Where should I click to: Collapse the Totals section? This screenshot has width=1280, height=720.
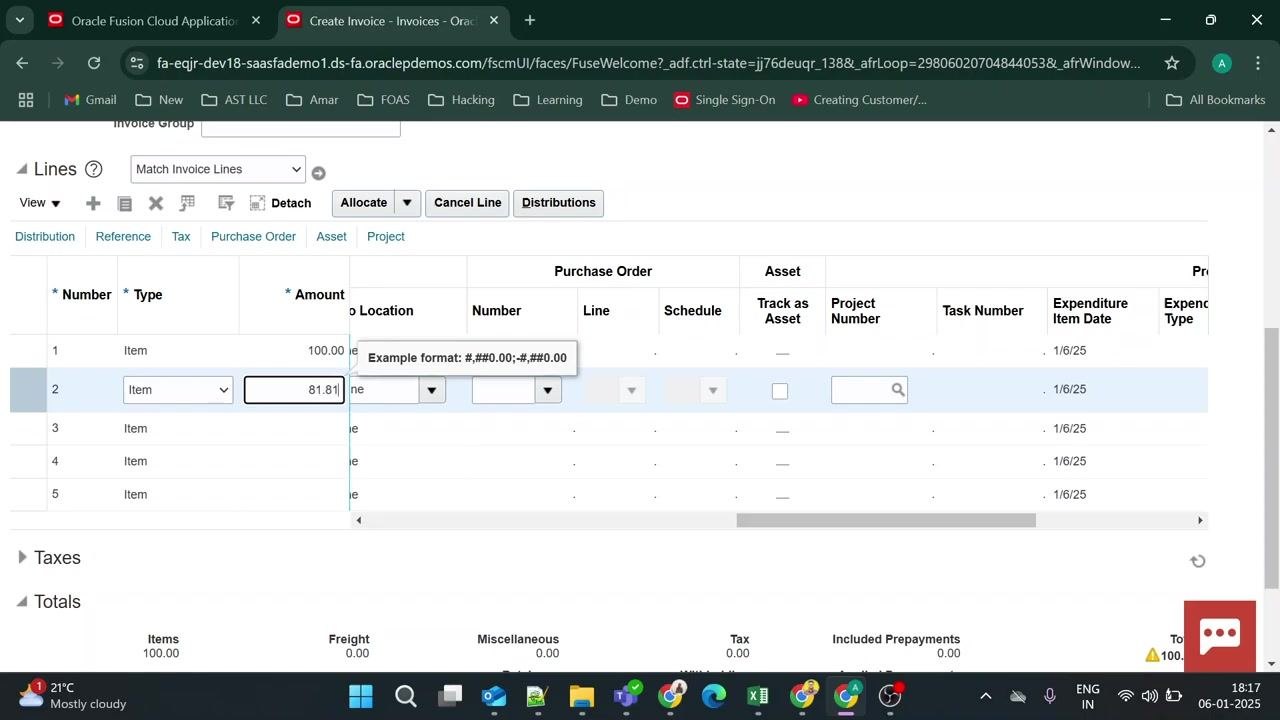coord(21,601)
